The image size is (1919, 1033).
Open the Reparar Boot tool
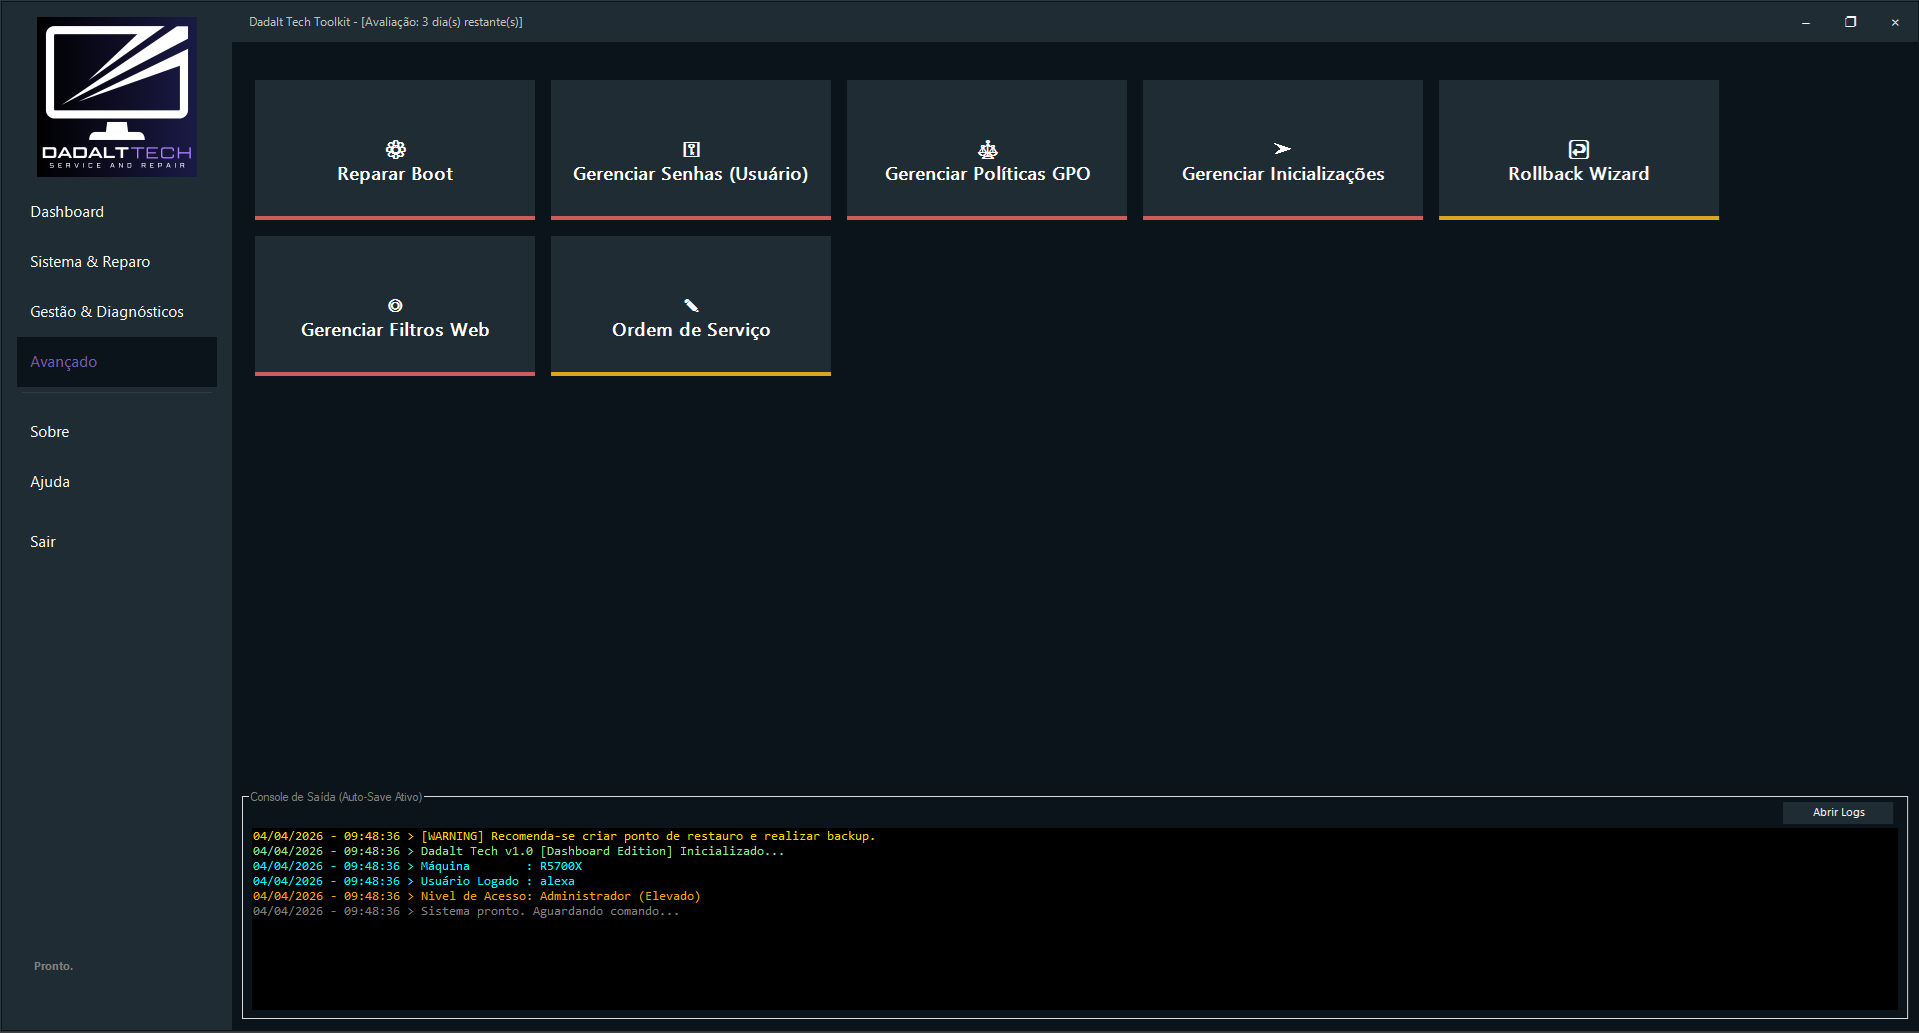point(395,150)
